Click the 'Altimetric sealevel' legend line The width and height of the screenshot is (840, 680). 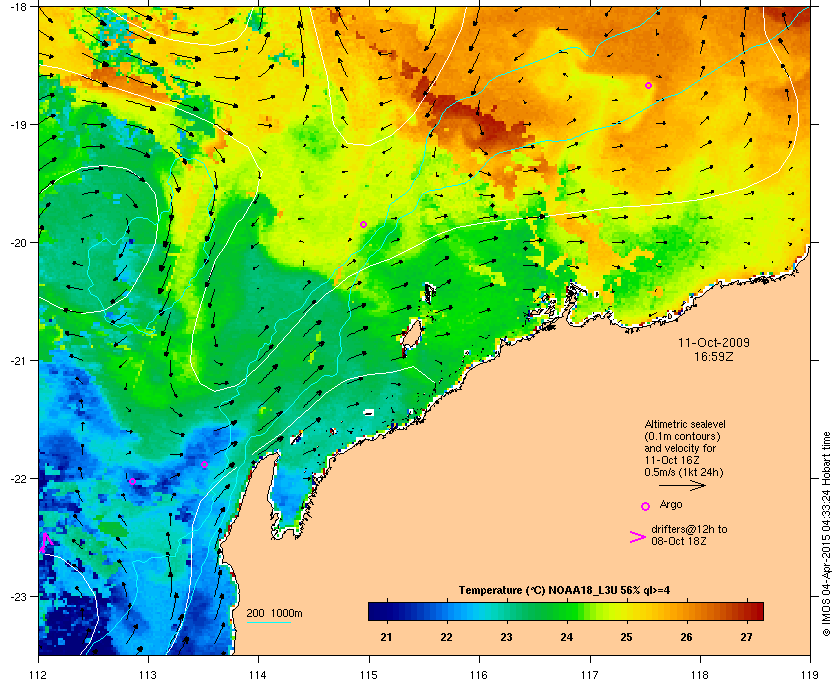click(685, 424)
